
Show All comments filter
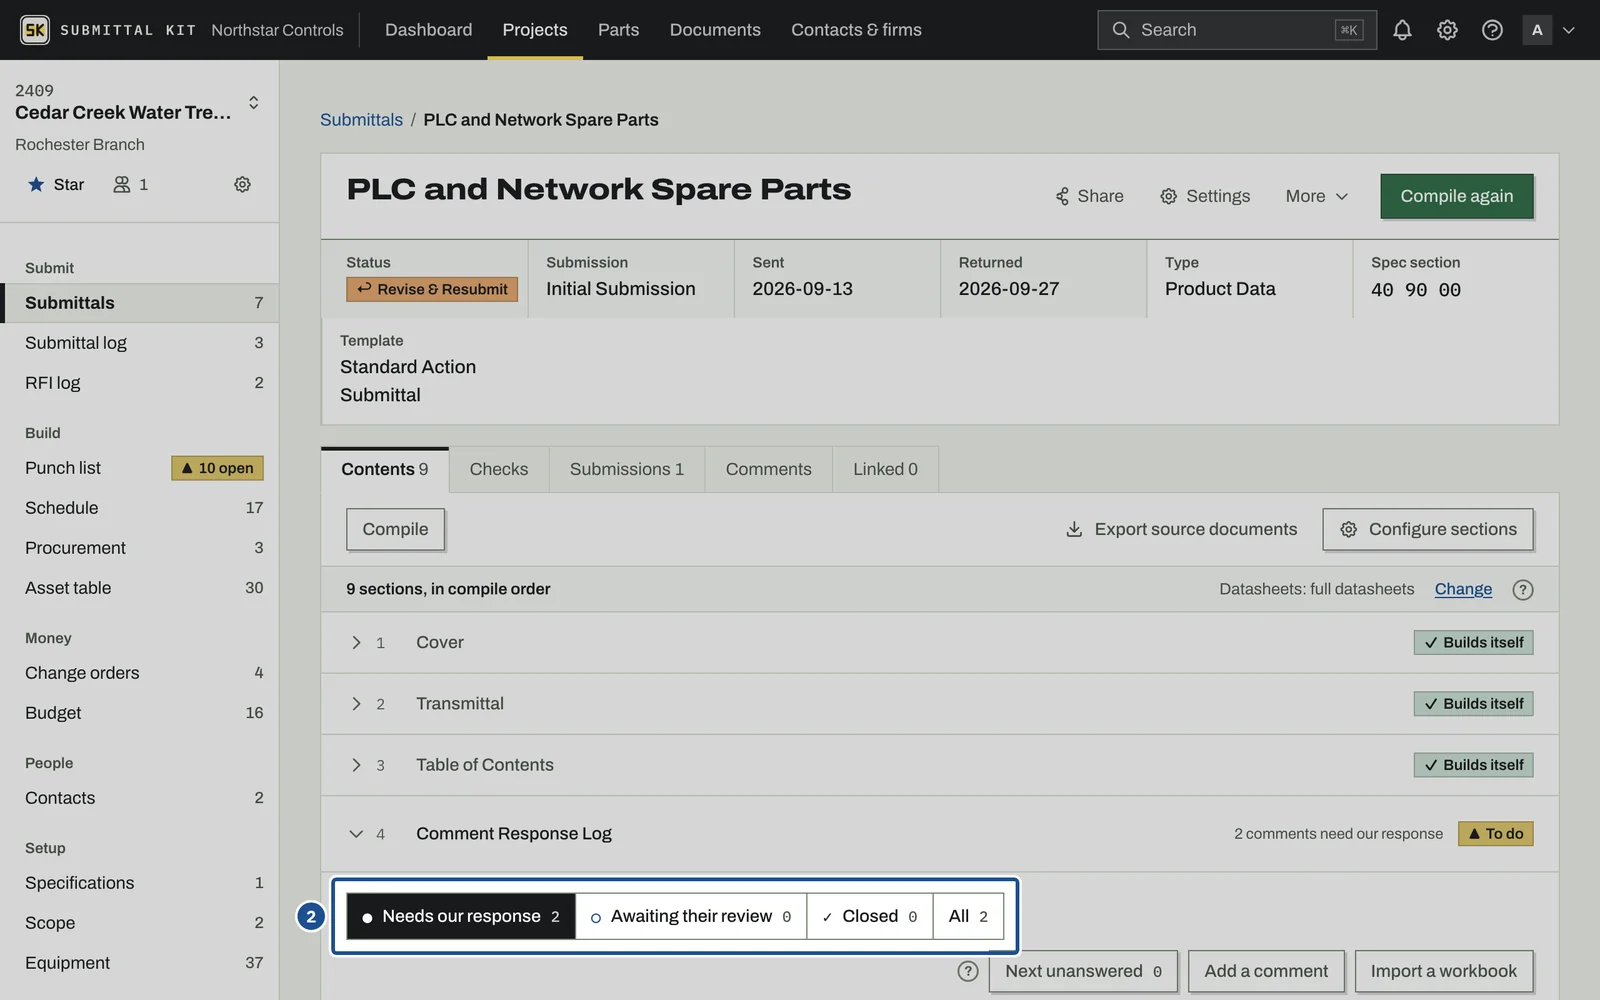tap(968, 916)
